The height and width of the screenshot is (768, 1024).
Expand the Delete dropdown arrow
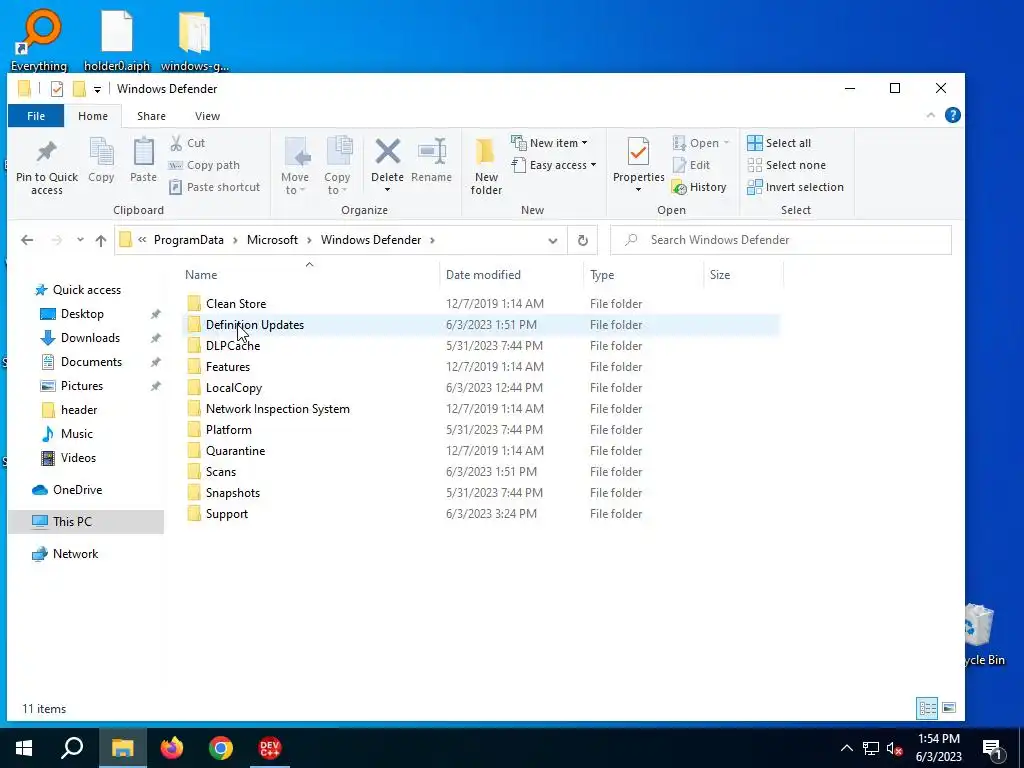coord(387,190)
